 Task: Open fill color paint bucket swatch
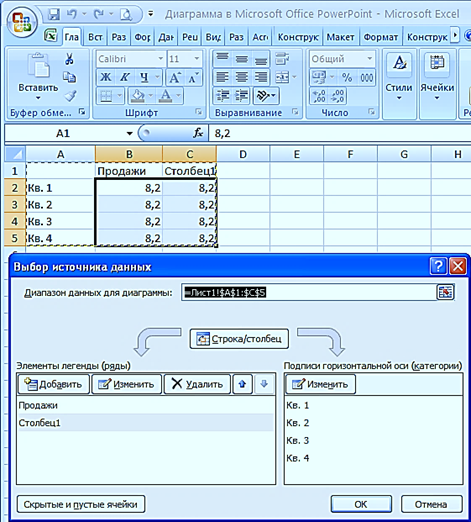point(137,96)
